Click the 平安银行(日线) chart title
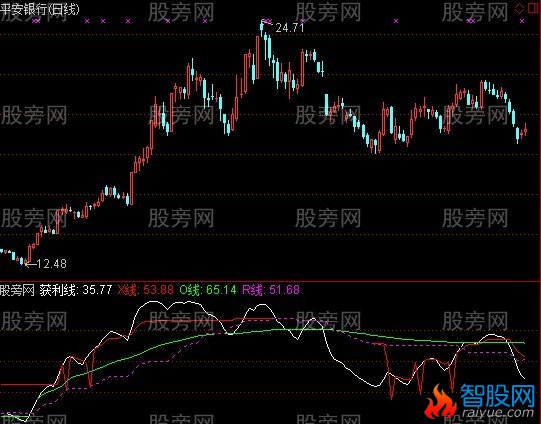541x424 pixels. tap(40, 9)
